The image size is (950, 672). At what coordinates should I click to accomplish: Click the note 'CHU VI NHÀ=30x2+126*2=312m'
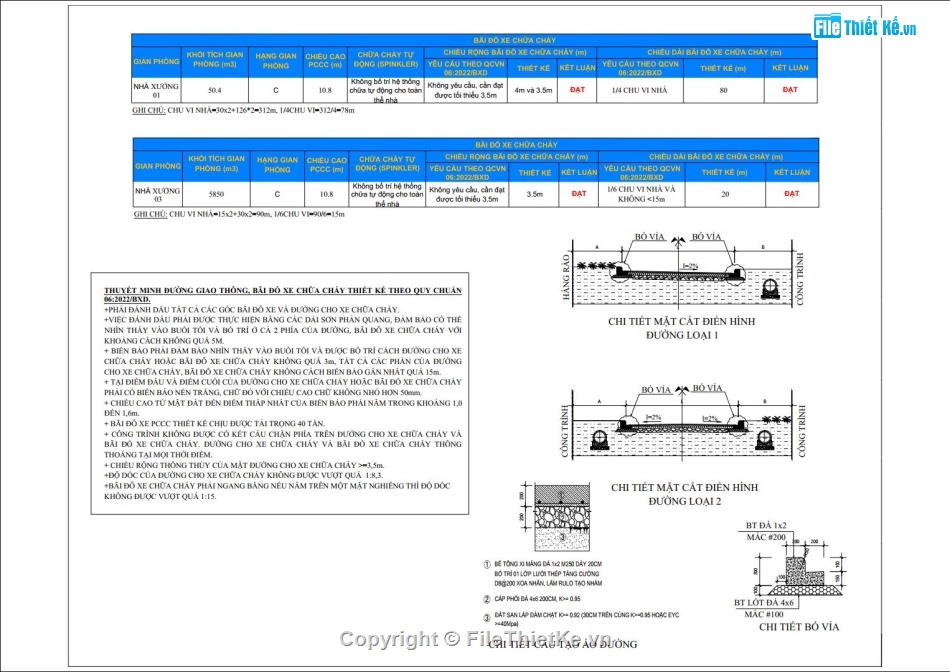pos(222,110)
